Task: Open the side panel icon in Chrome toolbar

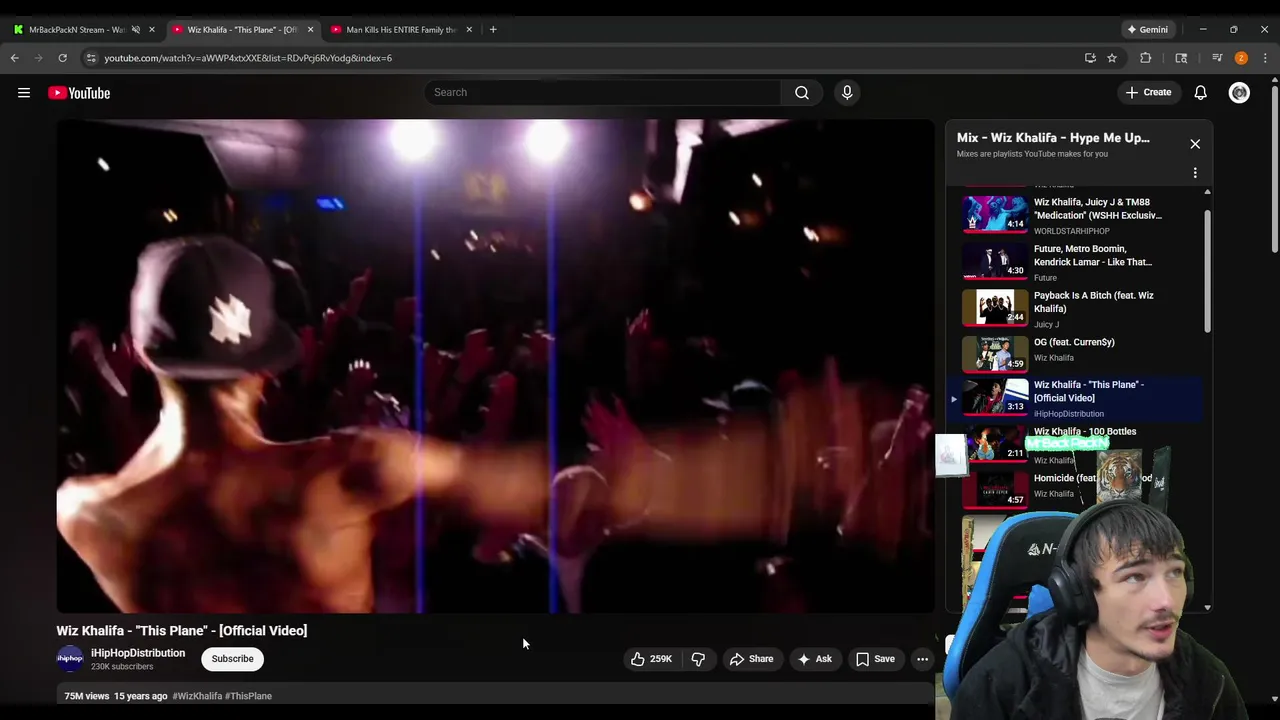Action: (x=1181, y=58)
